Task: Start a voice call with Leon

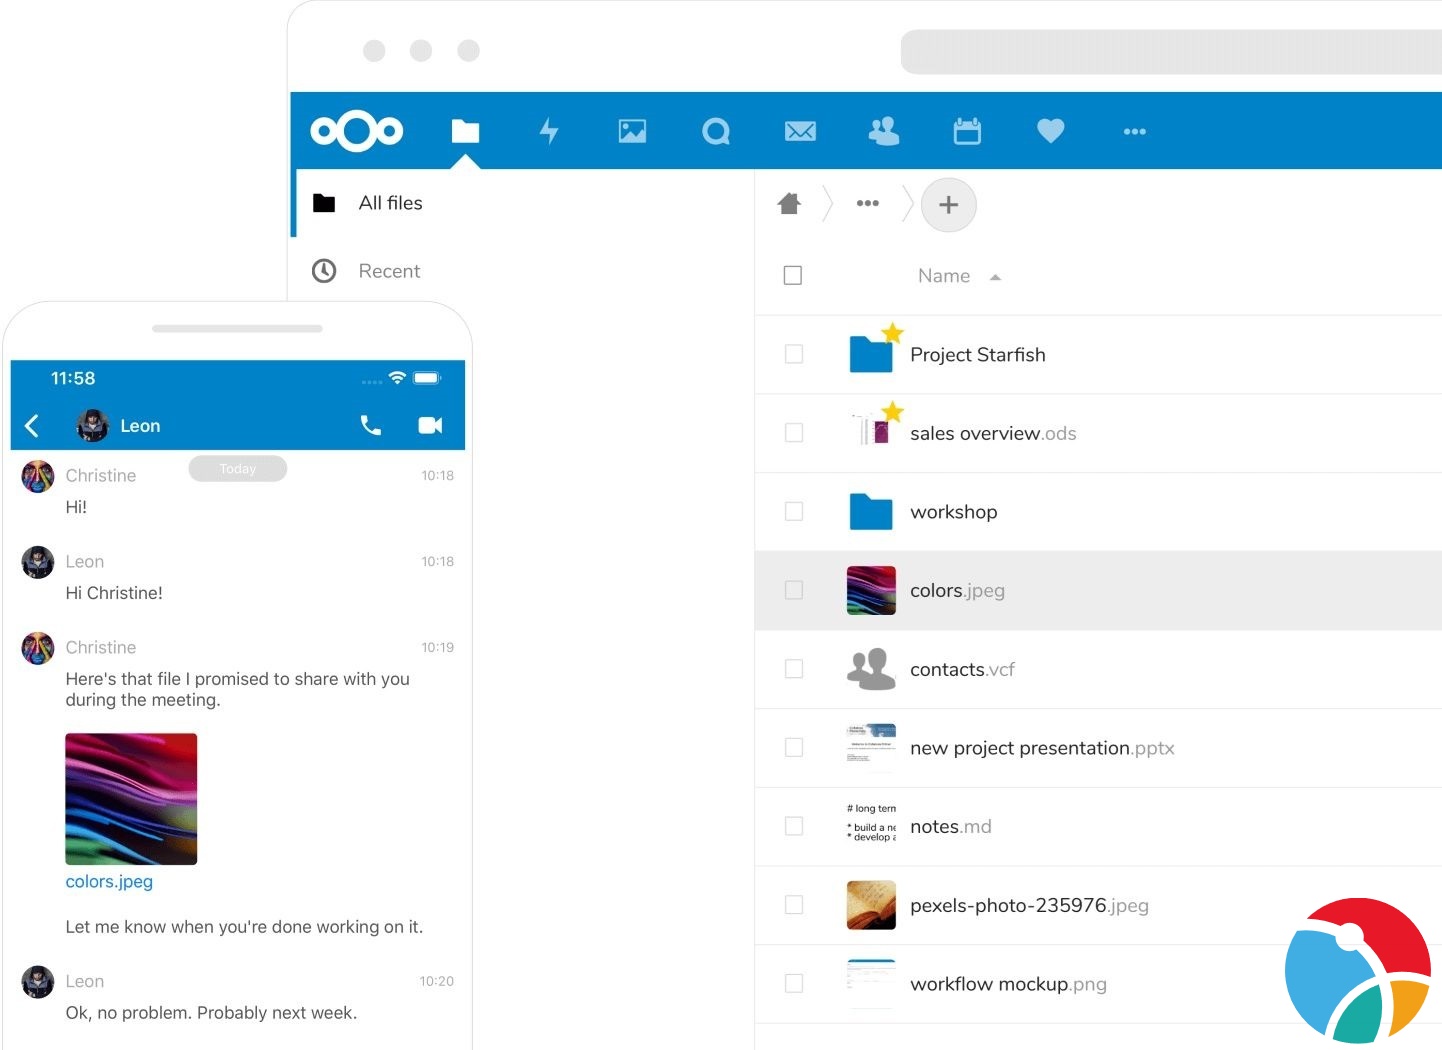Action: click(370, 425)
